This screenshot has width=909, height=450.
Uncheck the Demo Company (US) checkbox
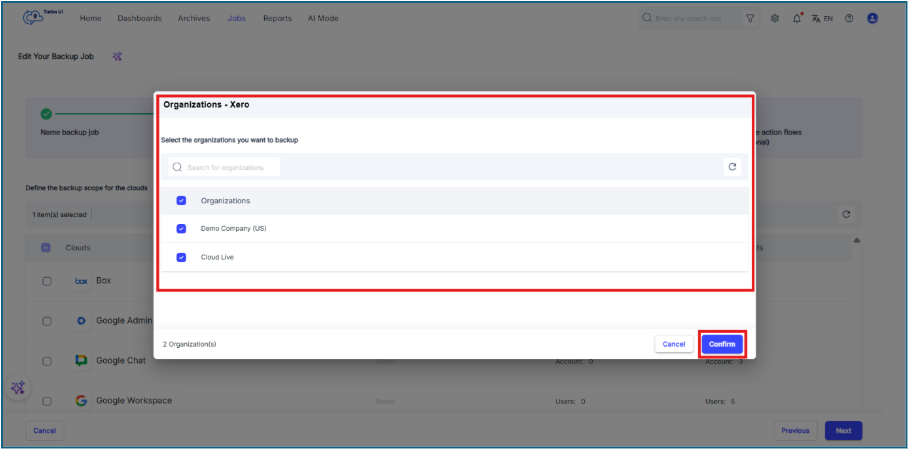(x=181, y=229)
